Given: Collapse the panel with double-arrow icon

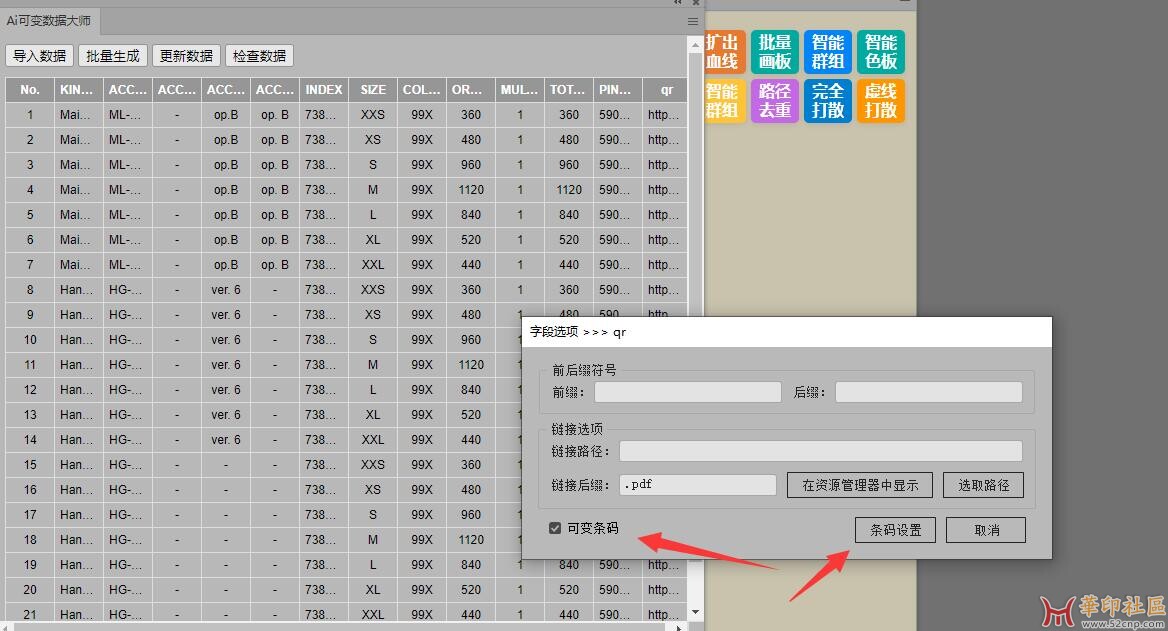Looking at the screenshot, I should (x=679, y=3).
